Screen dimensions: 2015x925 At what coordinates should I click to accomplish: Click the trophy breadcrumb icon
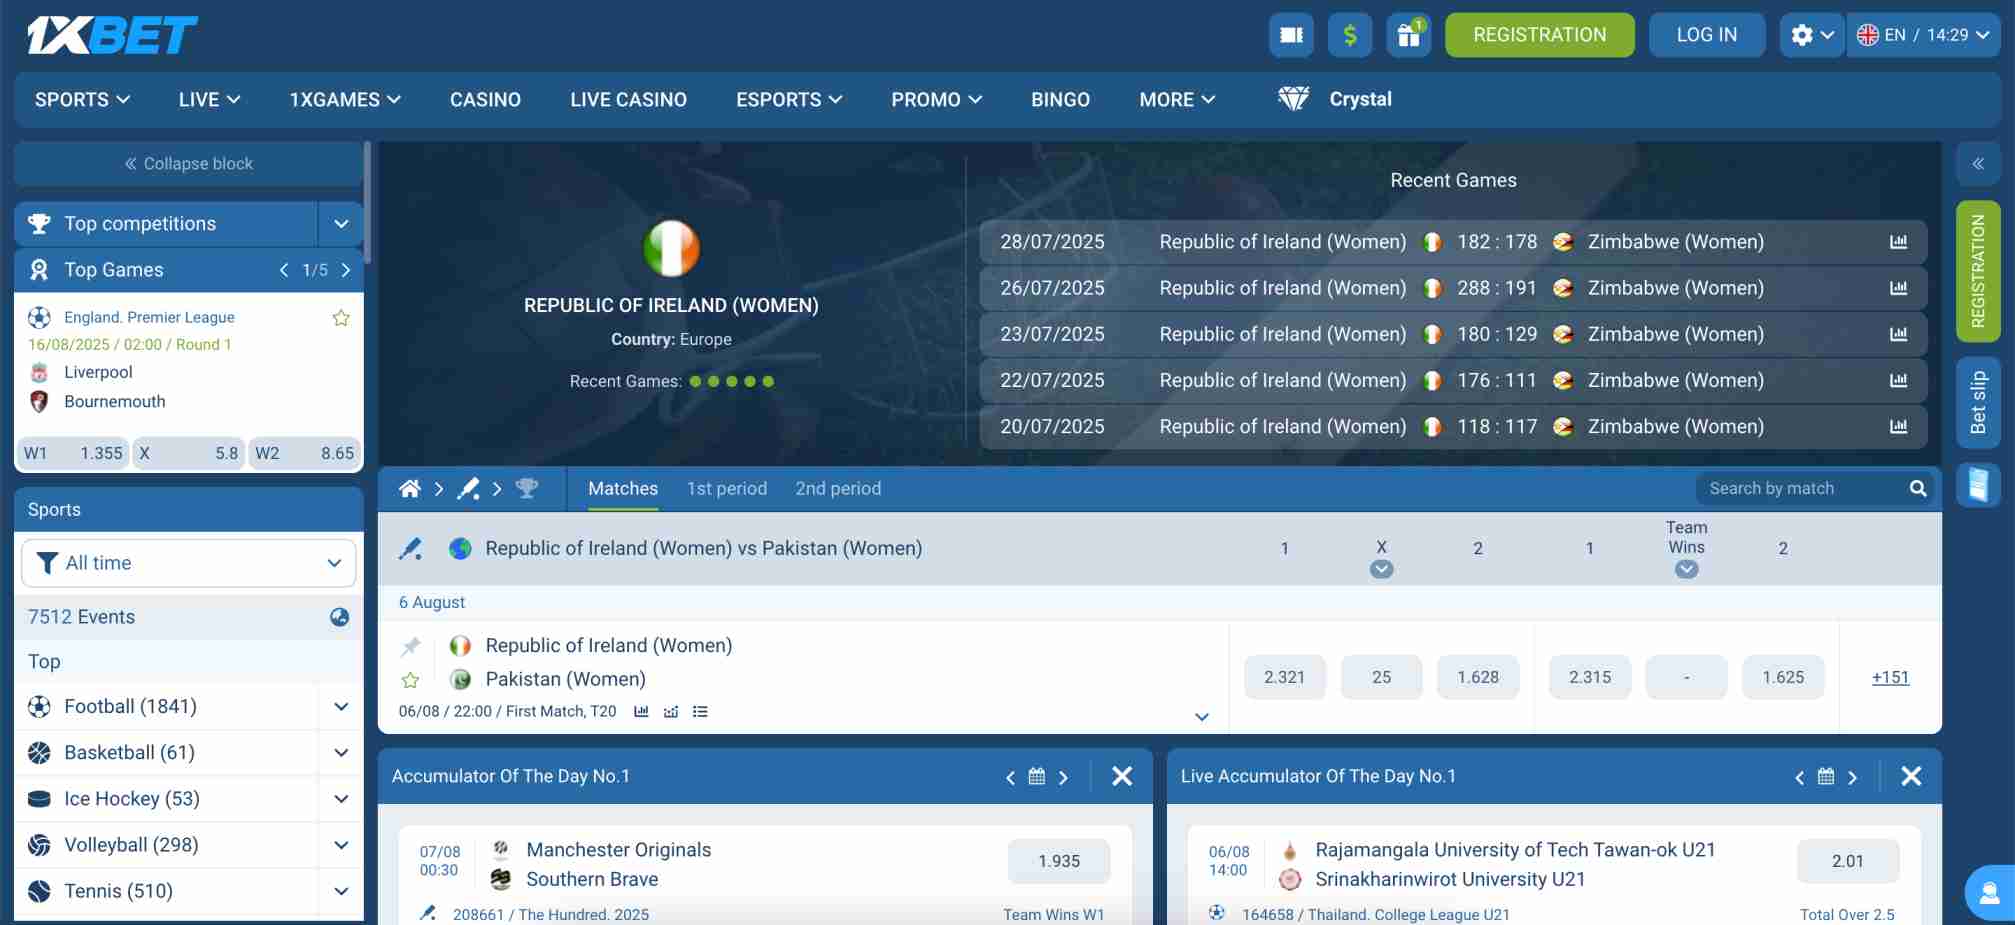(527, 489)
